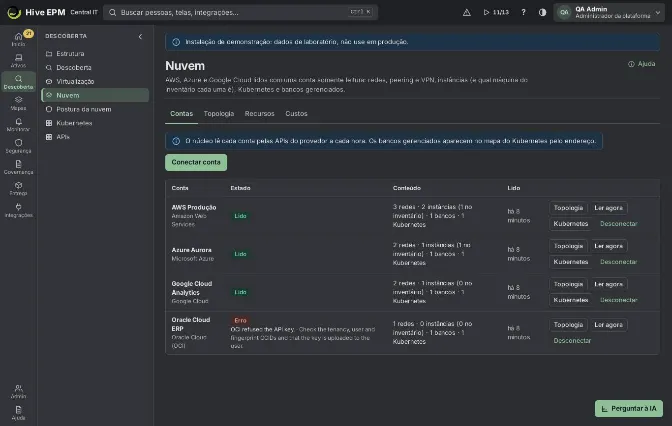Click the Perguntar à IA button
The height and width of the screenshot is (426, 672).
pyautogui.click(x=629, y=408)
